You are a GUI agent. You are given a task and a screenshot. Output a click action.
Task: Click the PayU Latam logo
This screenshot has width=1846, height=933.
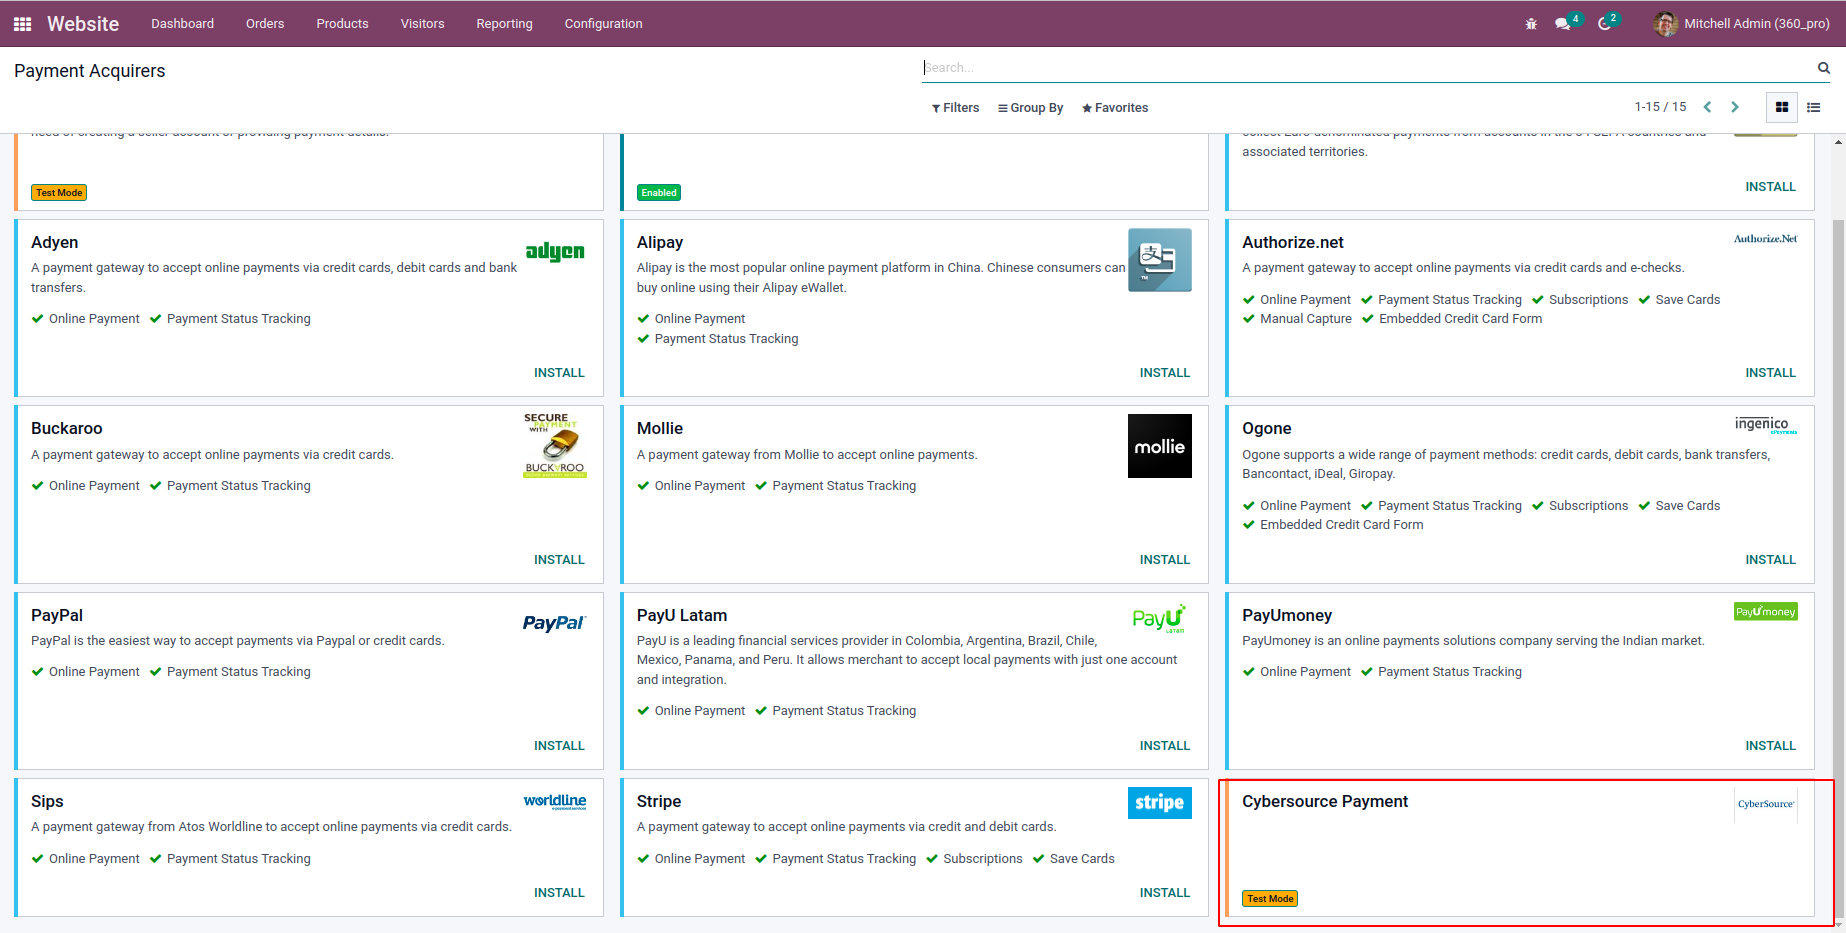1160,618
